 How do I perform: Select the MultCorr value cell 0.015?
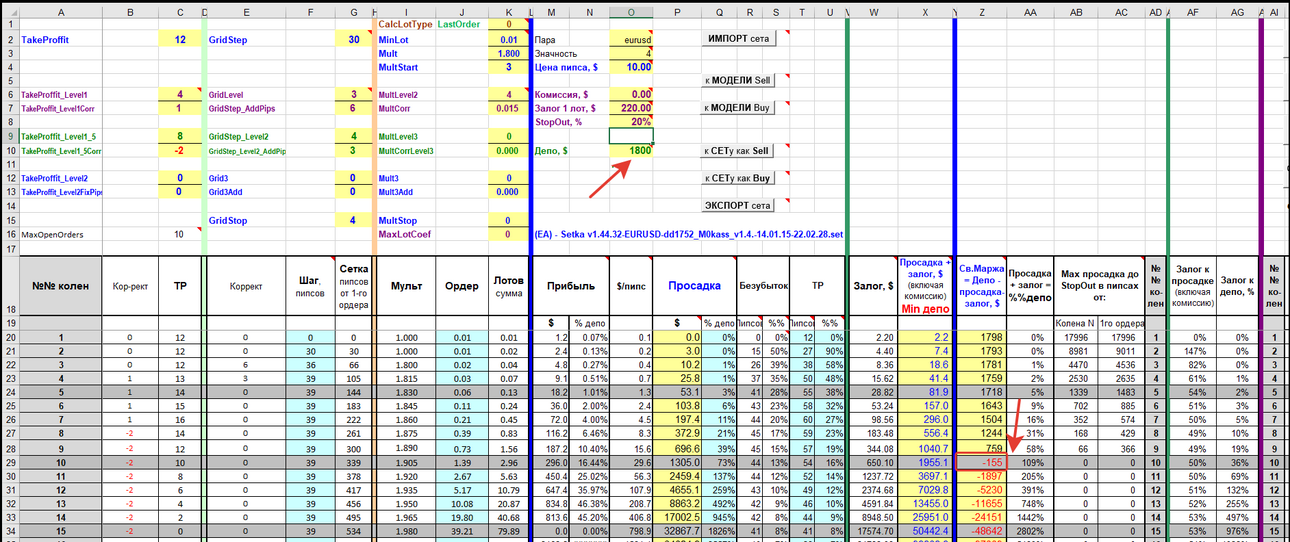[x=508, y=108]
